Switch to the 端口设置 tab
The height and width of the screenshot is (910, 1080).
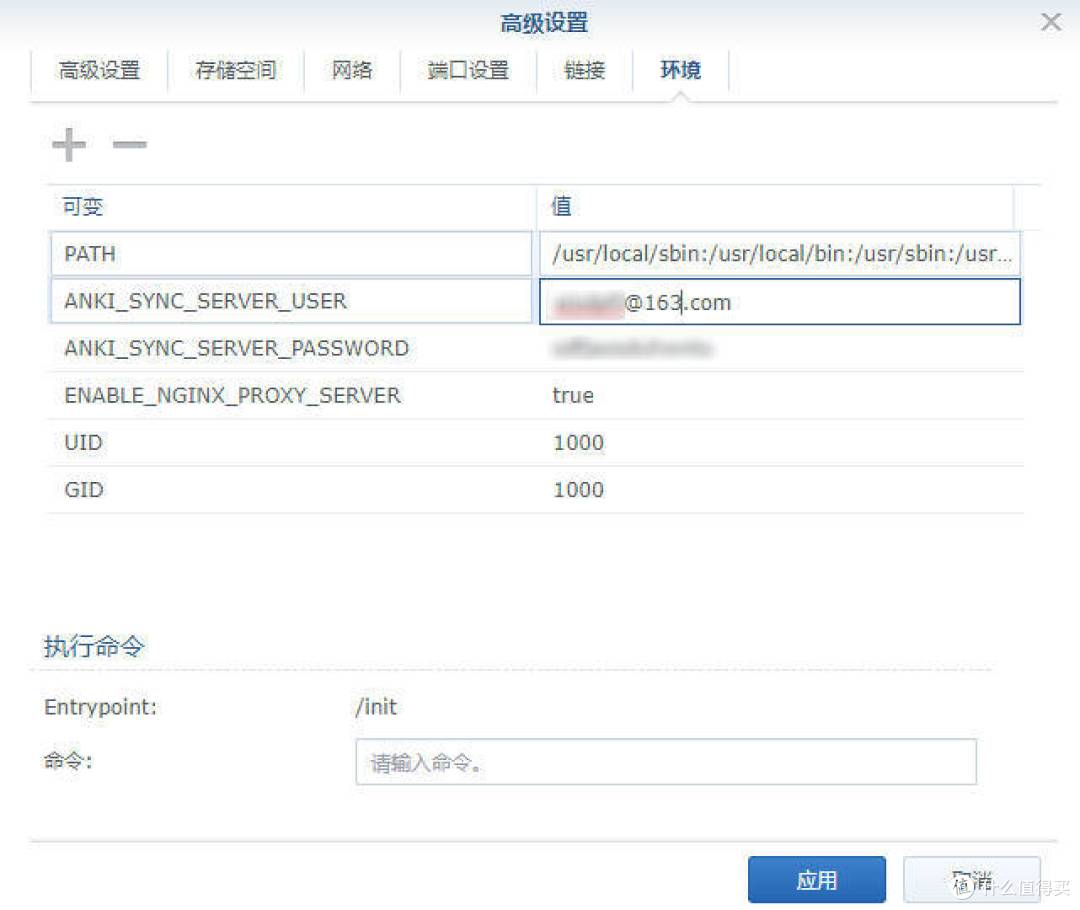tap(467, 70)
